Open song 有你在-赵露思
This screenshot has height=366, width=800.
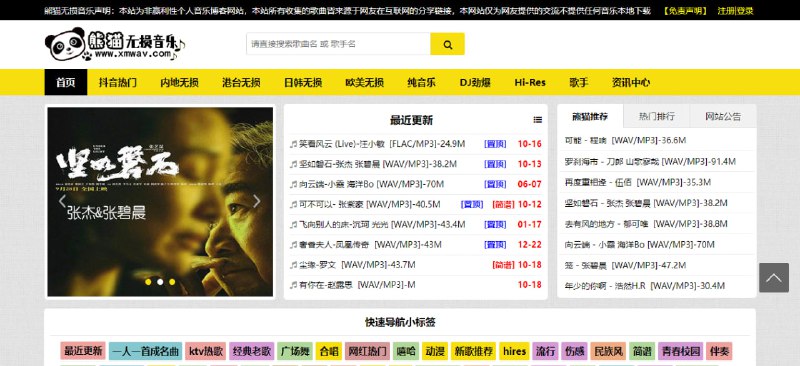[357, 285]
